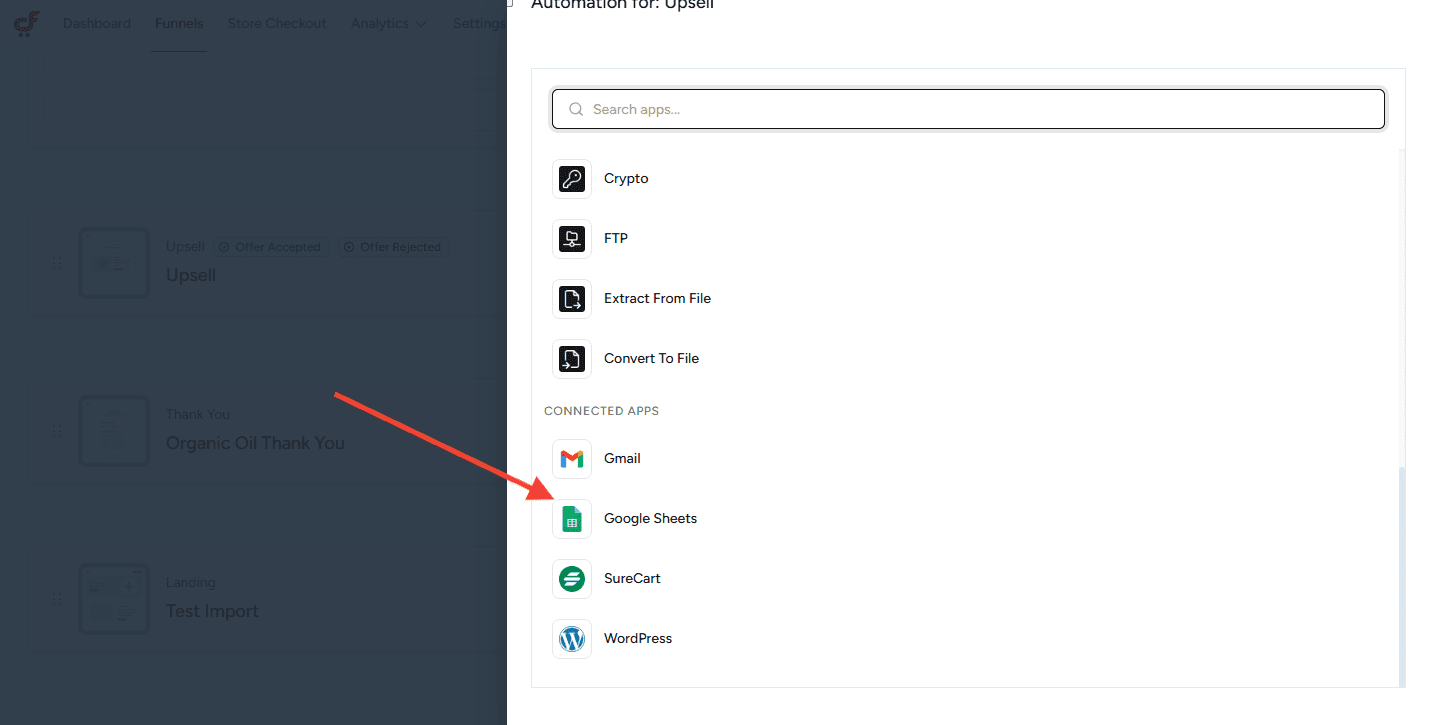Click the Upsell step thumbnail
The height and width of the screenshot is (725, 1430).
point(114,263)
